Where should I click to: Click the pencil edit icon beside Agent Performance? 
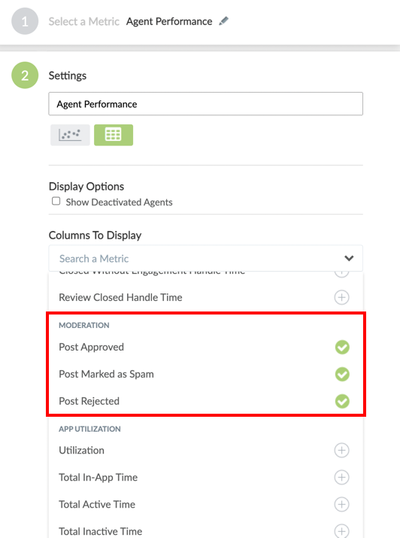[223, 21]
